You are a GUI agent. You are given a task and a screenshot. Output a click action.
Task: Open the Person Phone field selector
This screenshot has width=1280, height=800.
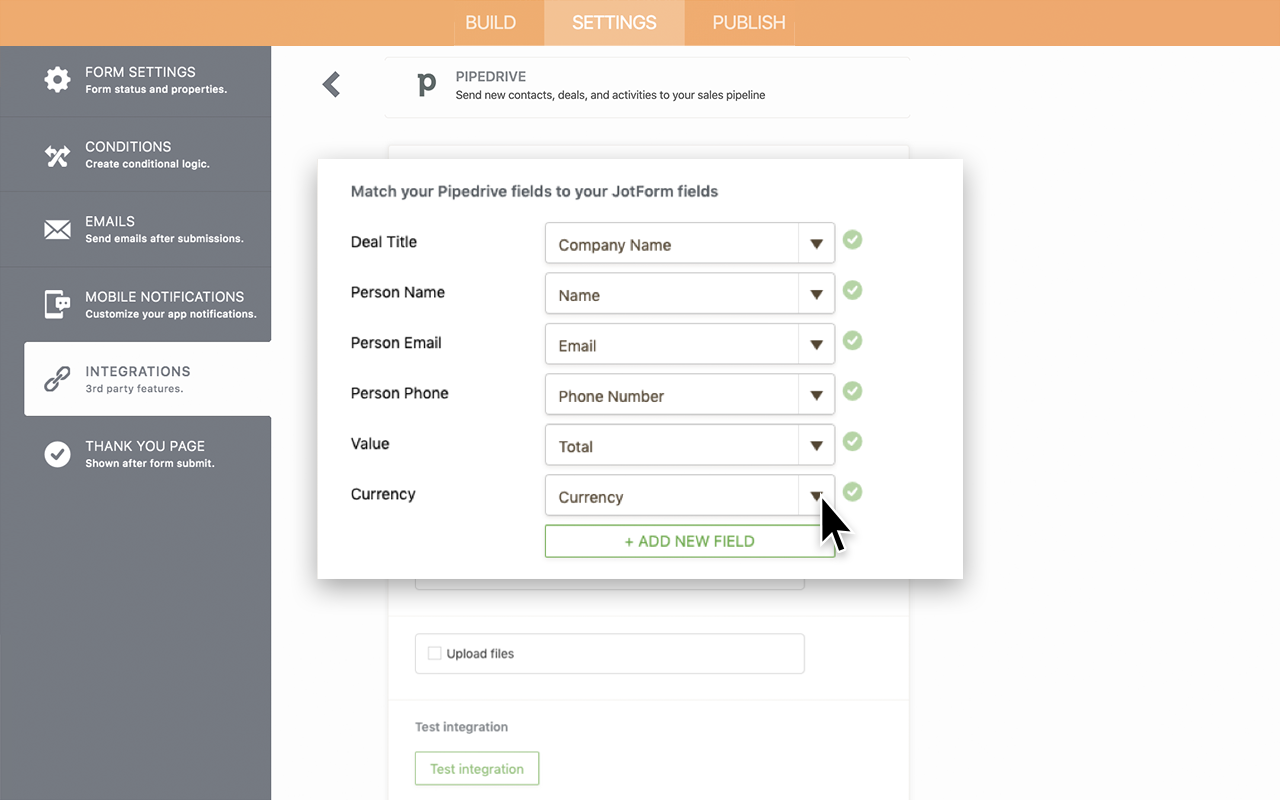pyautogui.click(x=689, y=396)
